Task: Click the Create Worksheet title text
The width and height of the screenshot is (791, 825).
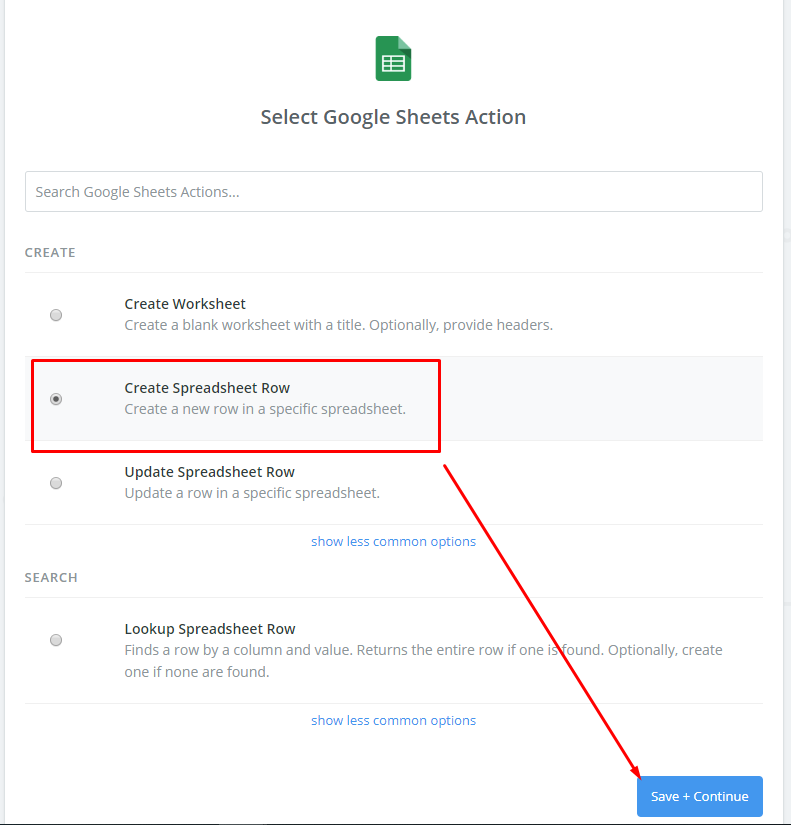Action: [x=185, y=304]
